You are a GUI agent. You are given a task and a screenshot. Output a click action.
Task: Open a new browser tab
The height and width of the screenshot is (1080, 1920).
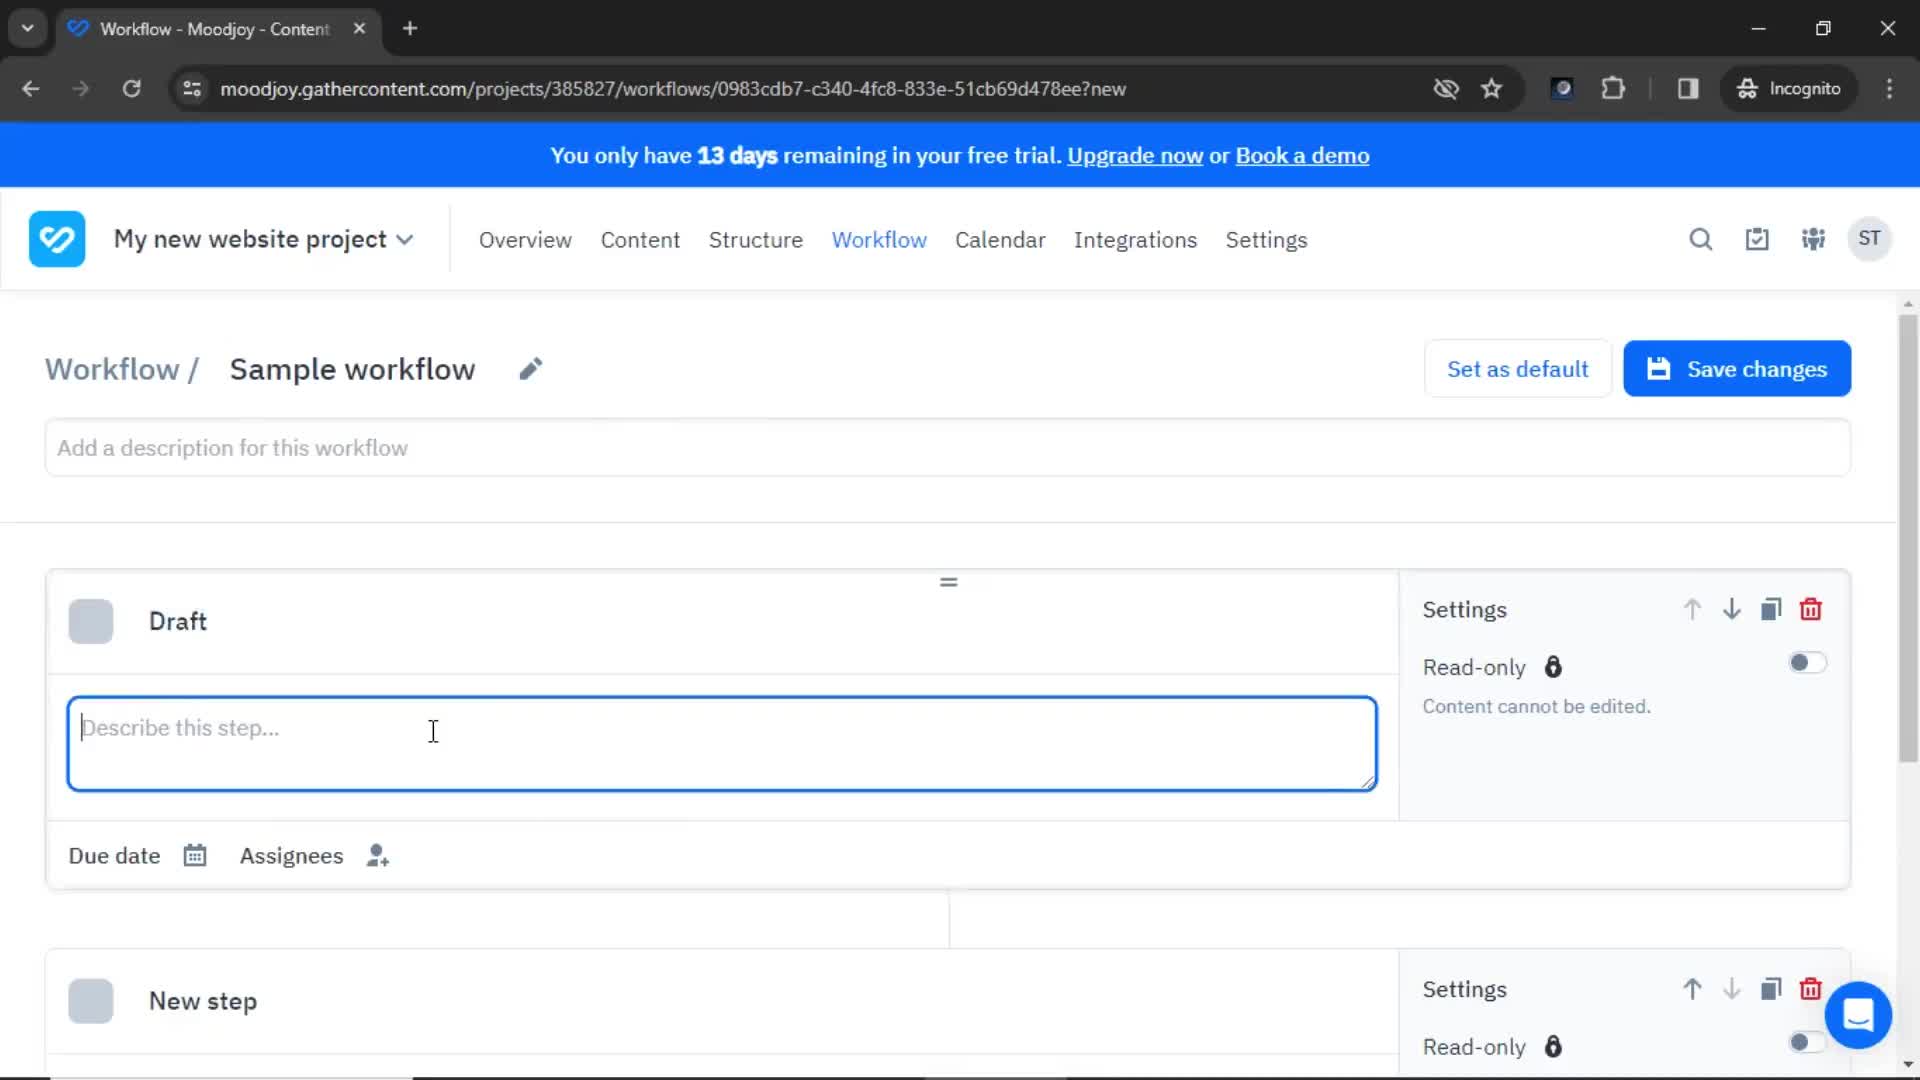coord(410,29)
